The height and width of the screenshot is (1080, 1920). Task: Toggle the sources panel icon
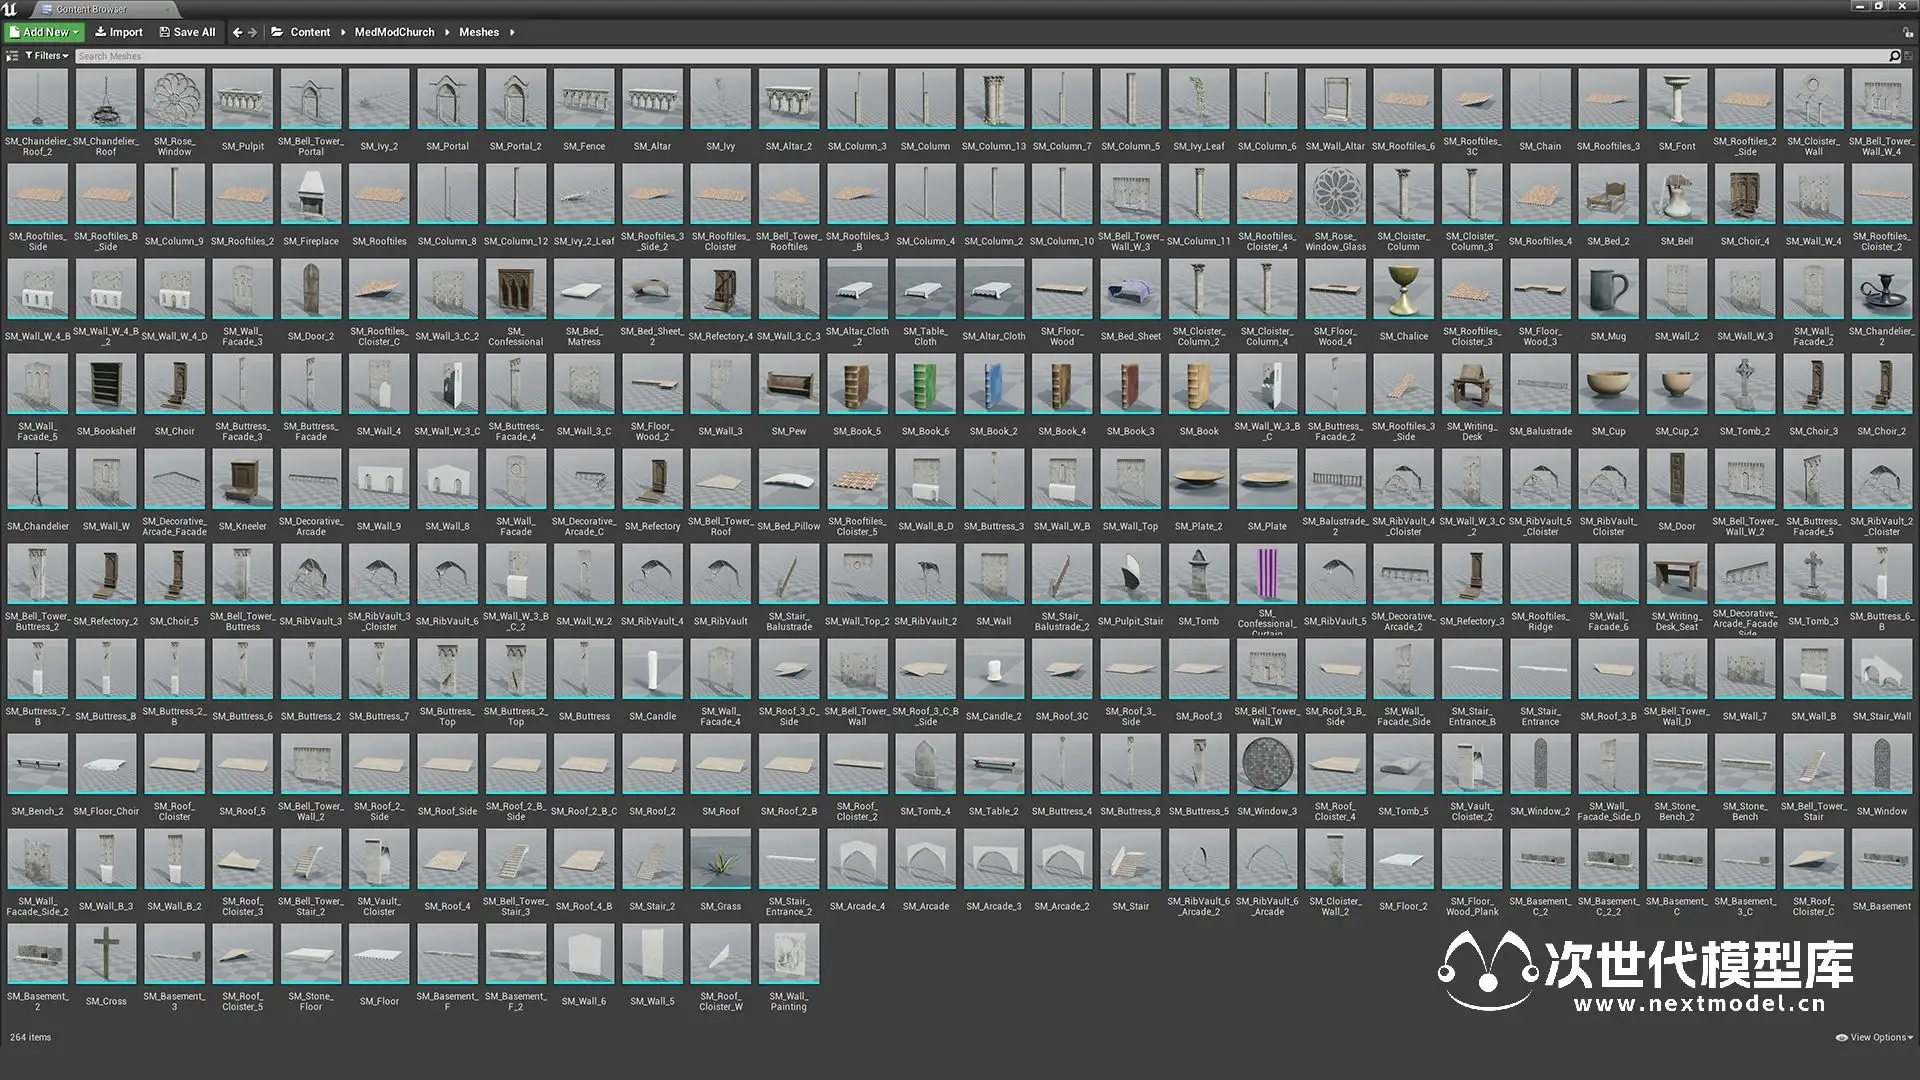tap(12, 56)
